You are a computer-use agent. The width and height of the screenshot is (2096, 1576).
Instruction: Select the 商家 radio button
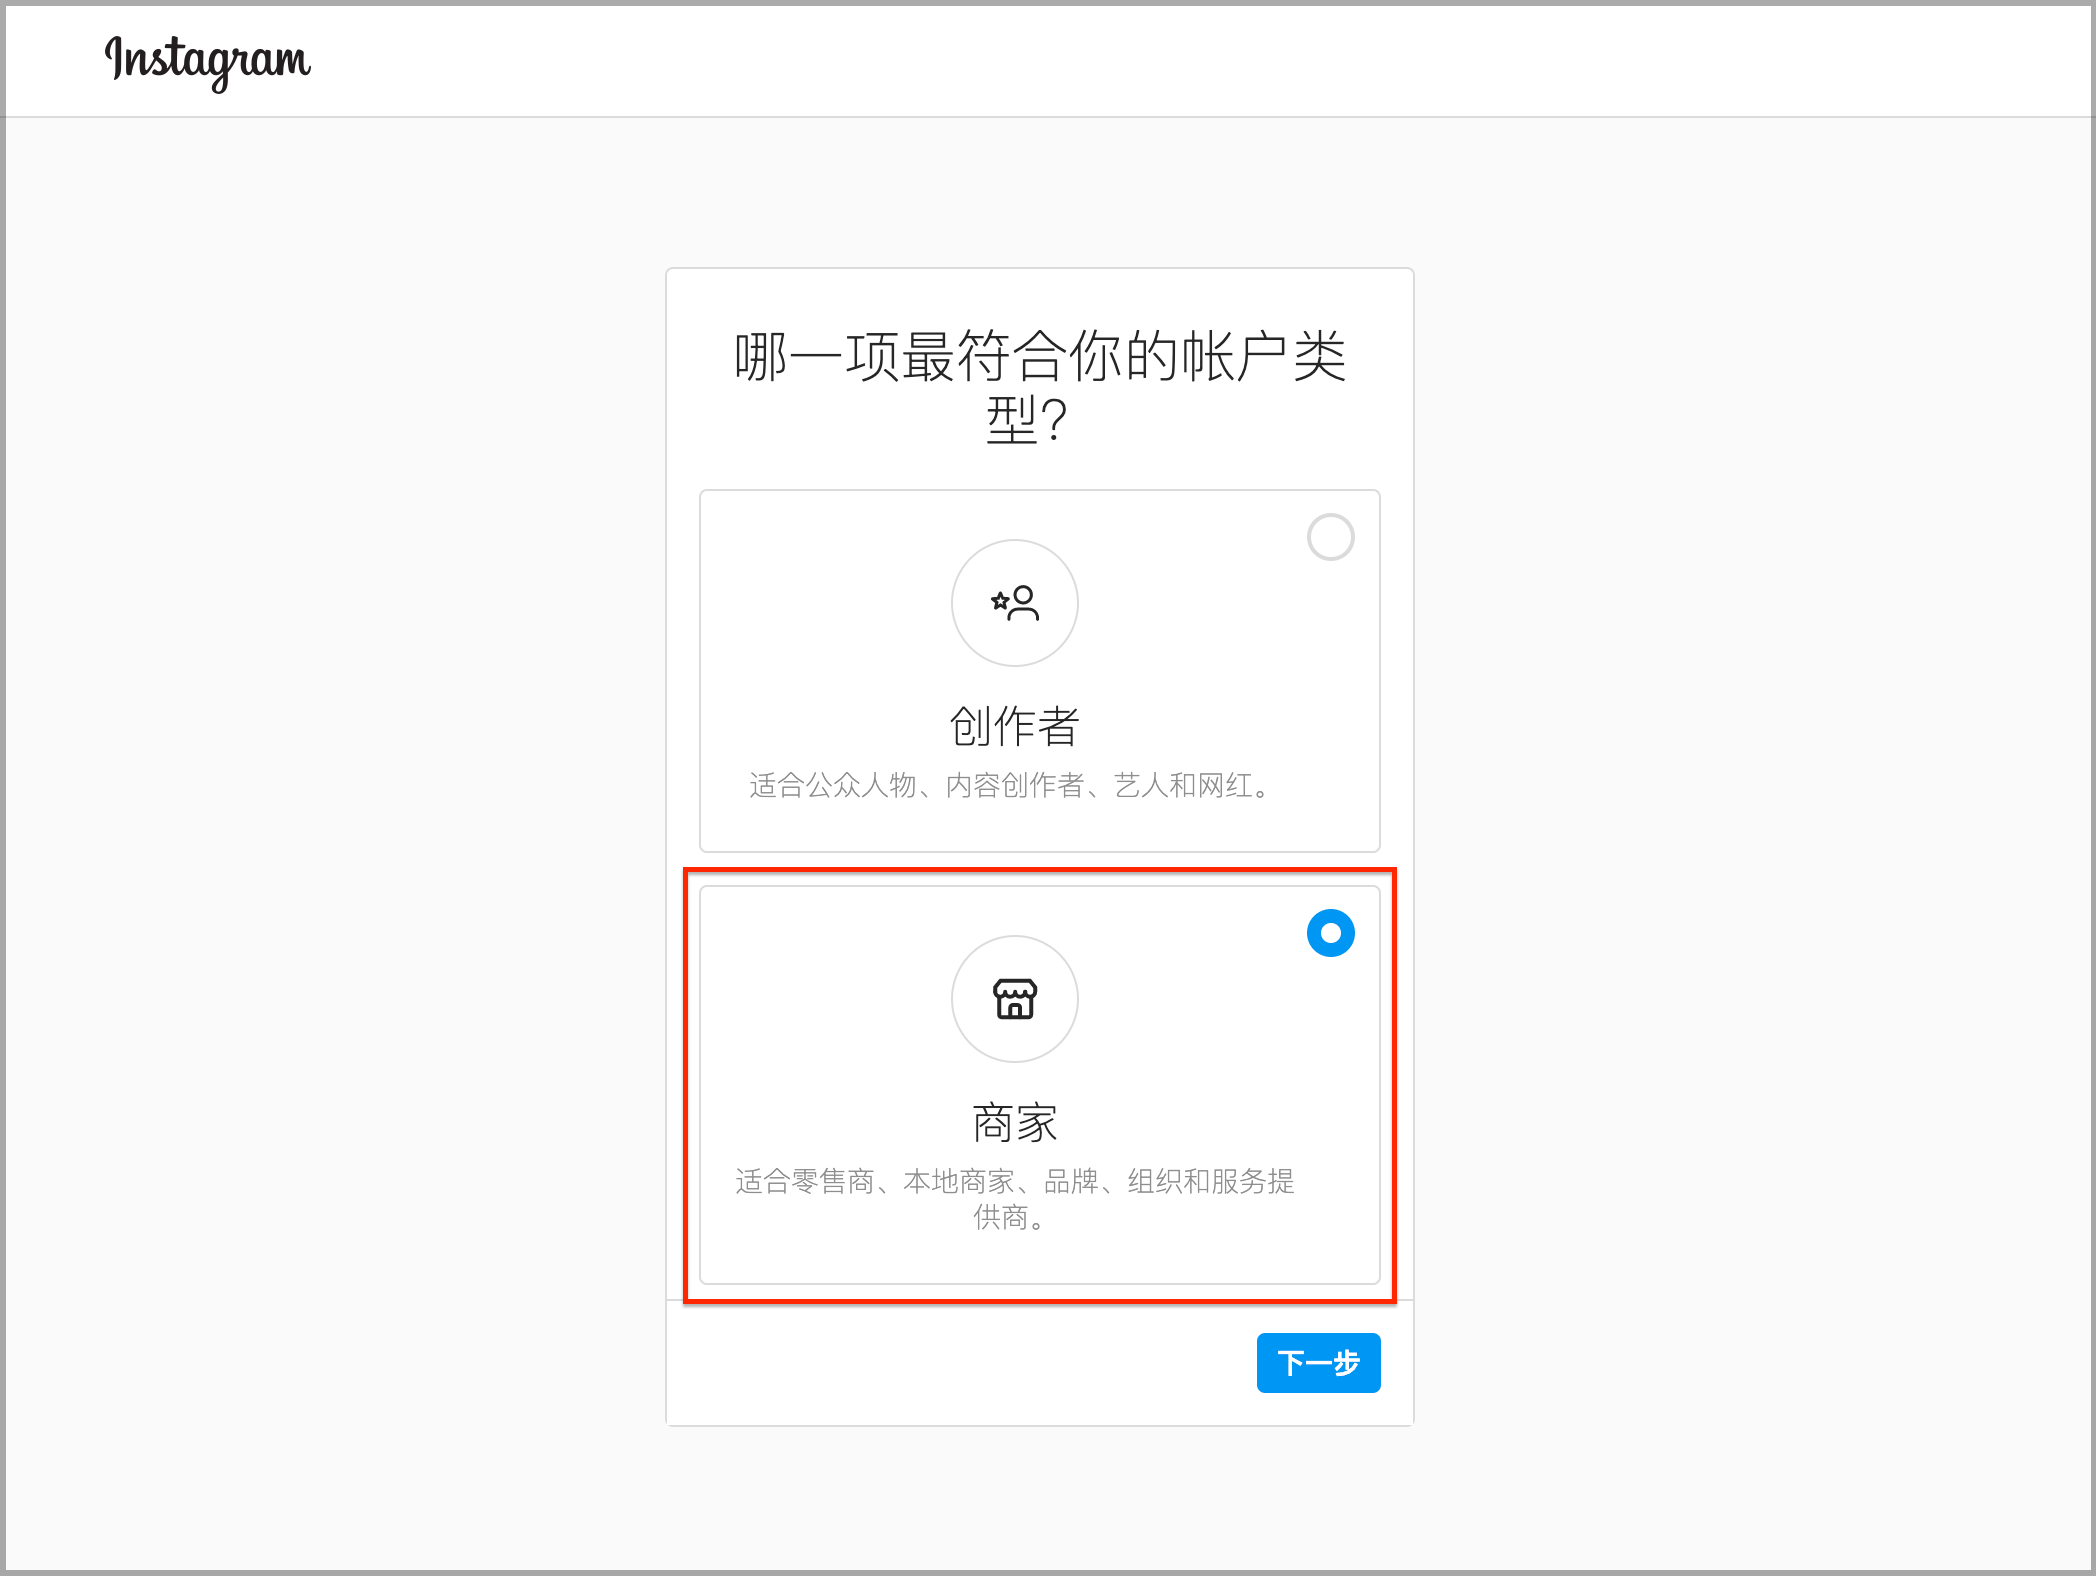pyautogui.click(x=1331, y=933)
